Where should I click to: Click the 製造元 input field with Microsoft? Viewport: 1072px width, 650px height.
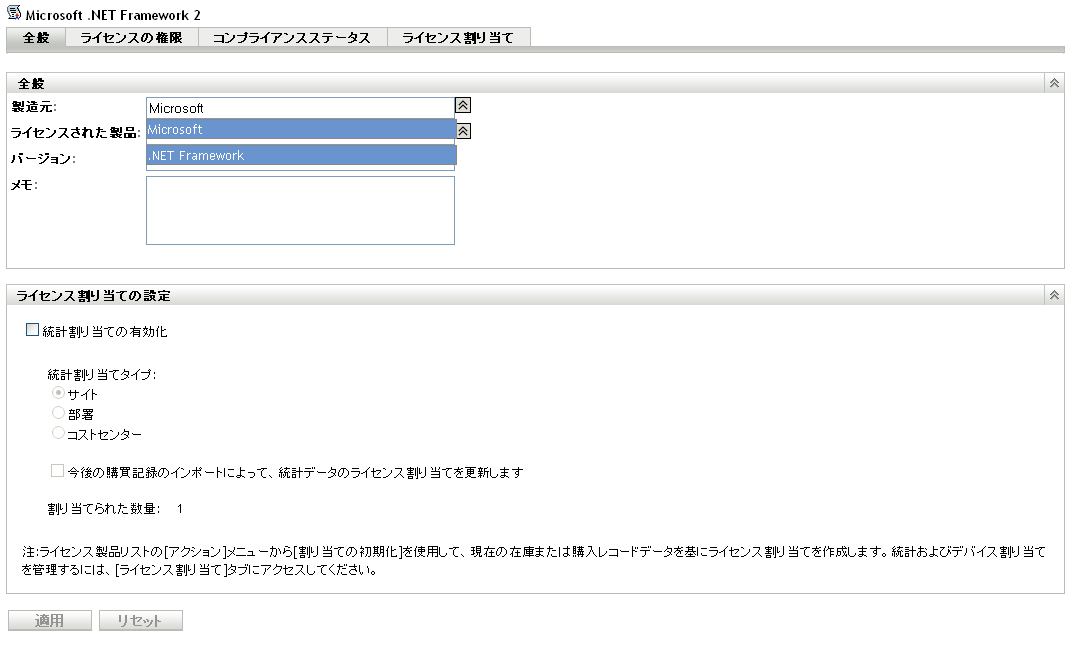tap(300, 108)
